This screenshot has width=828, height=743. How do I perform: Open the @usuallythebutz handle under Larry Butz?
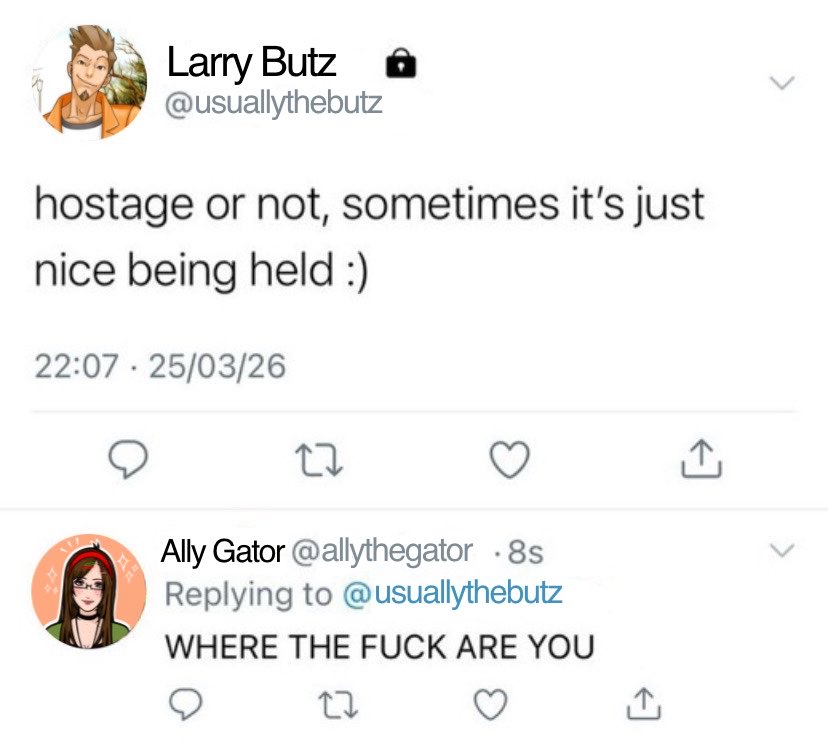(274, 103)
